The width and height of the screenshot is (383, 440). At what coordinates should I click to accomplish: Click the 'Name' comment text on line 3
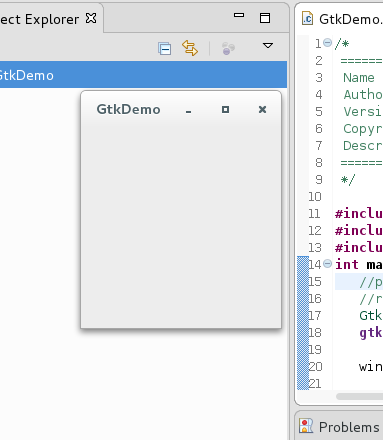[x=359, y=78]
